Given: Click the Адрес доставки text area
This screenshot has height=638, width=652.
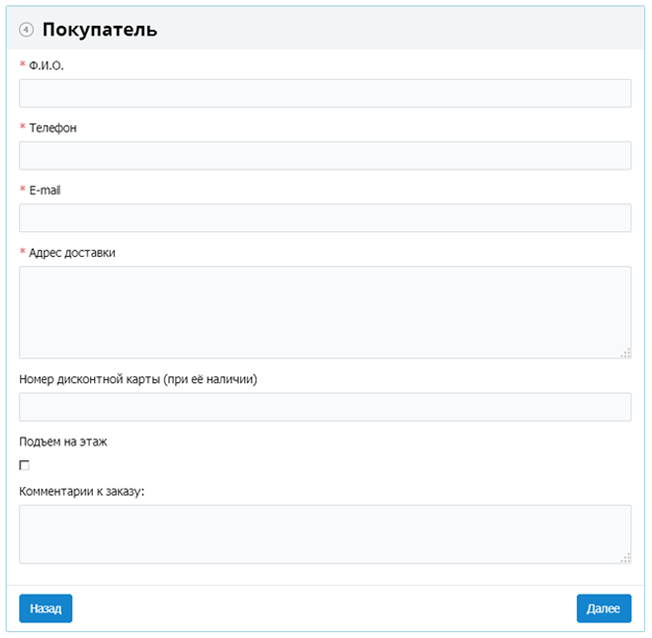Looking at the screenshot, I should pyautogui.click(x=325, y=312).
